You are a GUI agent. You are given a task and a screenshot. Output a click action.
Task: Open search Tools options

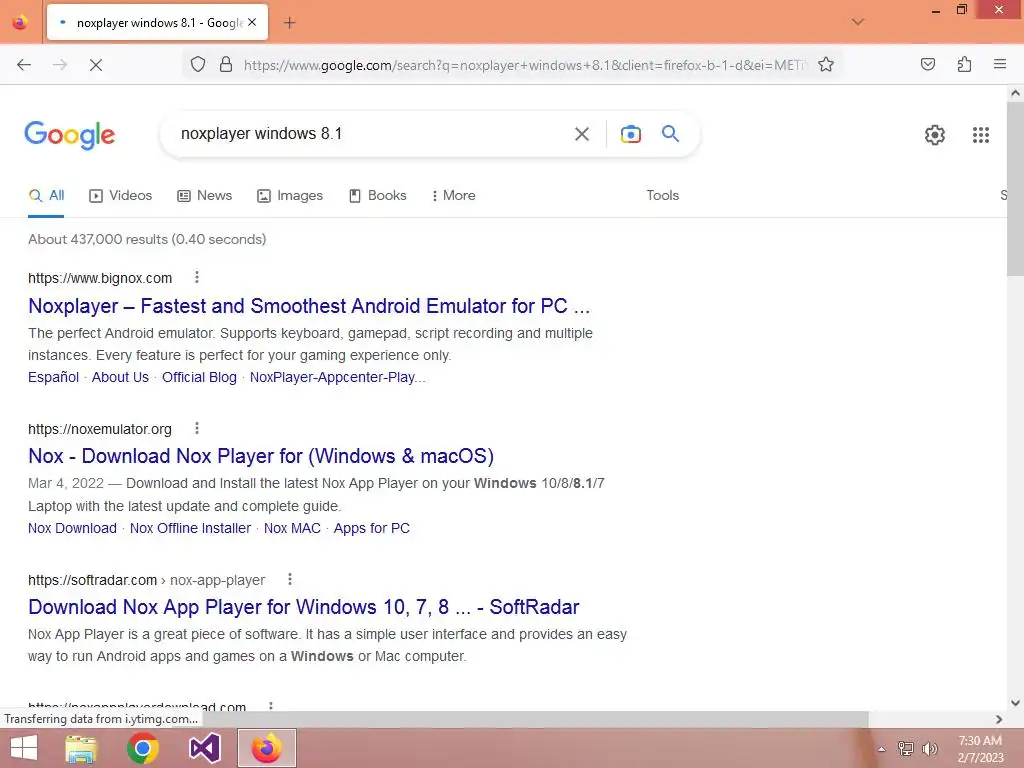pyautogui.click(x=663, y=195)
